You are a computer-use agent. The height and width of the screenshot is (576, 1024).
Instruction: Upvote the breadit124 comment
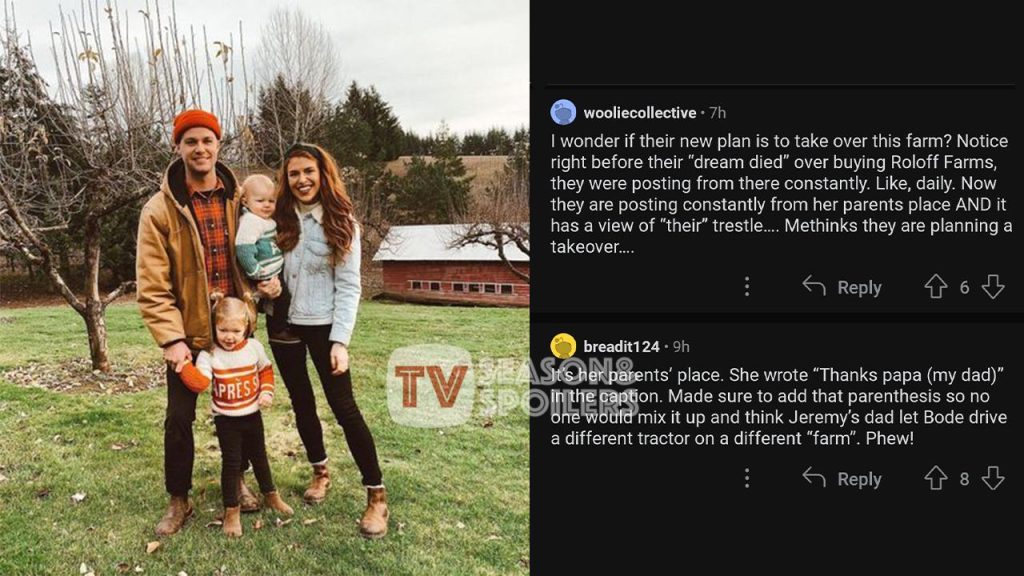coord(935,479)
